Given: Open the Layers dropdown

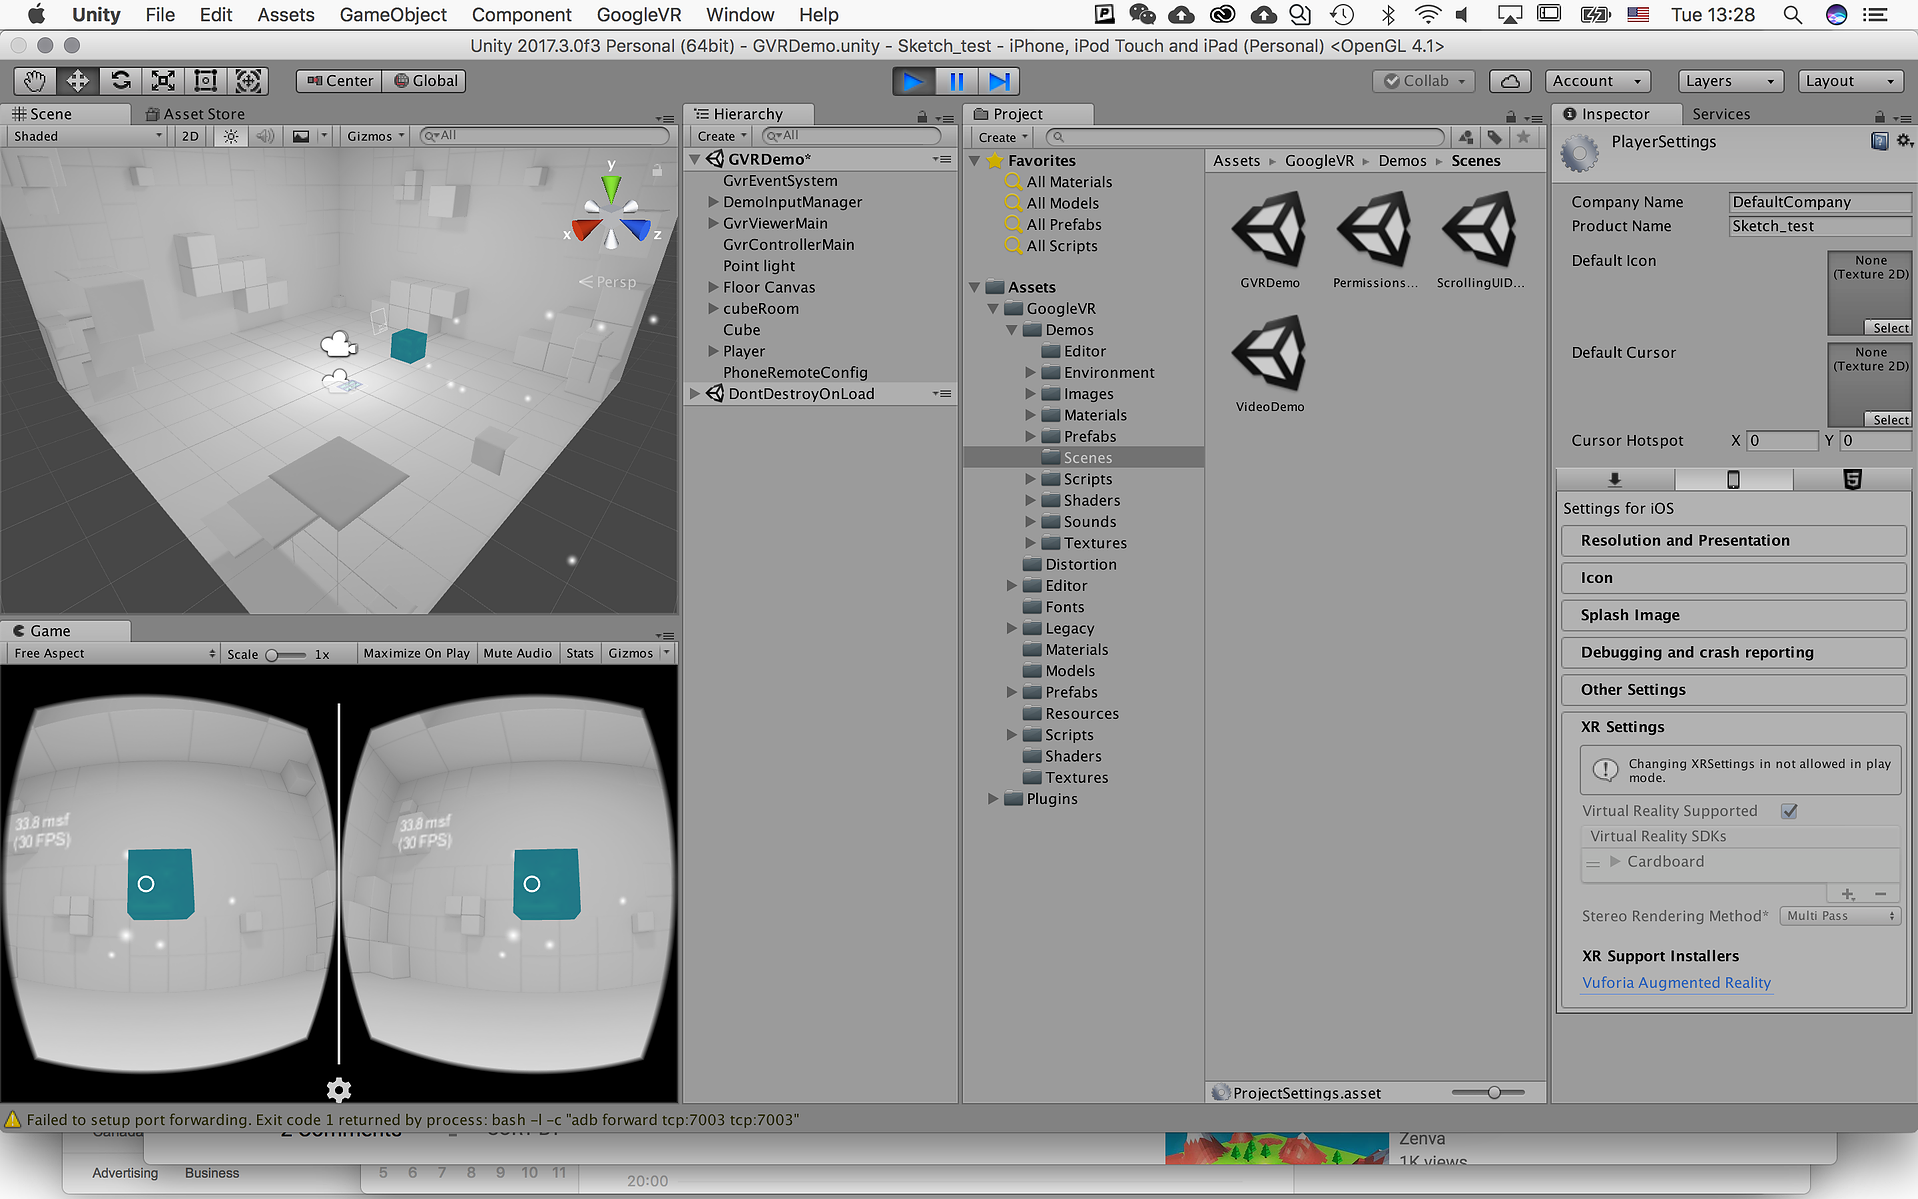Looking at the screenshot, I should tap(1729, 81).
